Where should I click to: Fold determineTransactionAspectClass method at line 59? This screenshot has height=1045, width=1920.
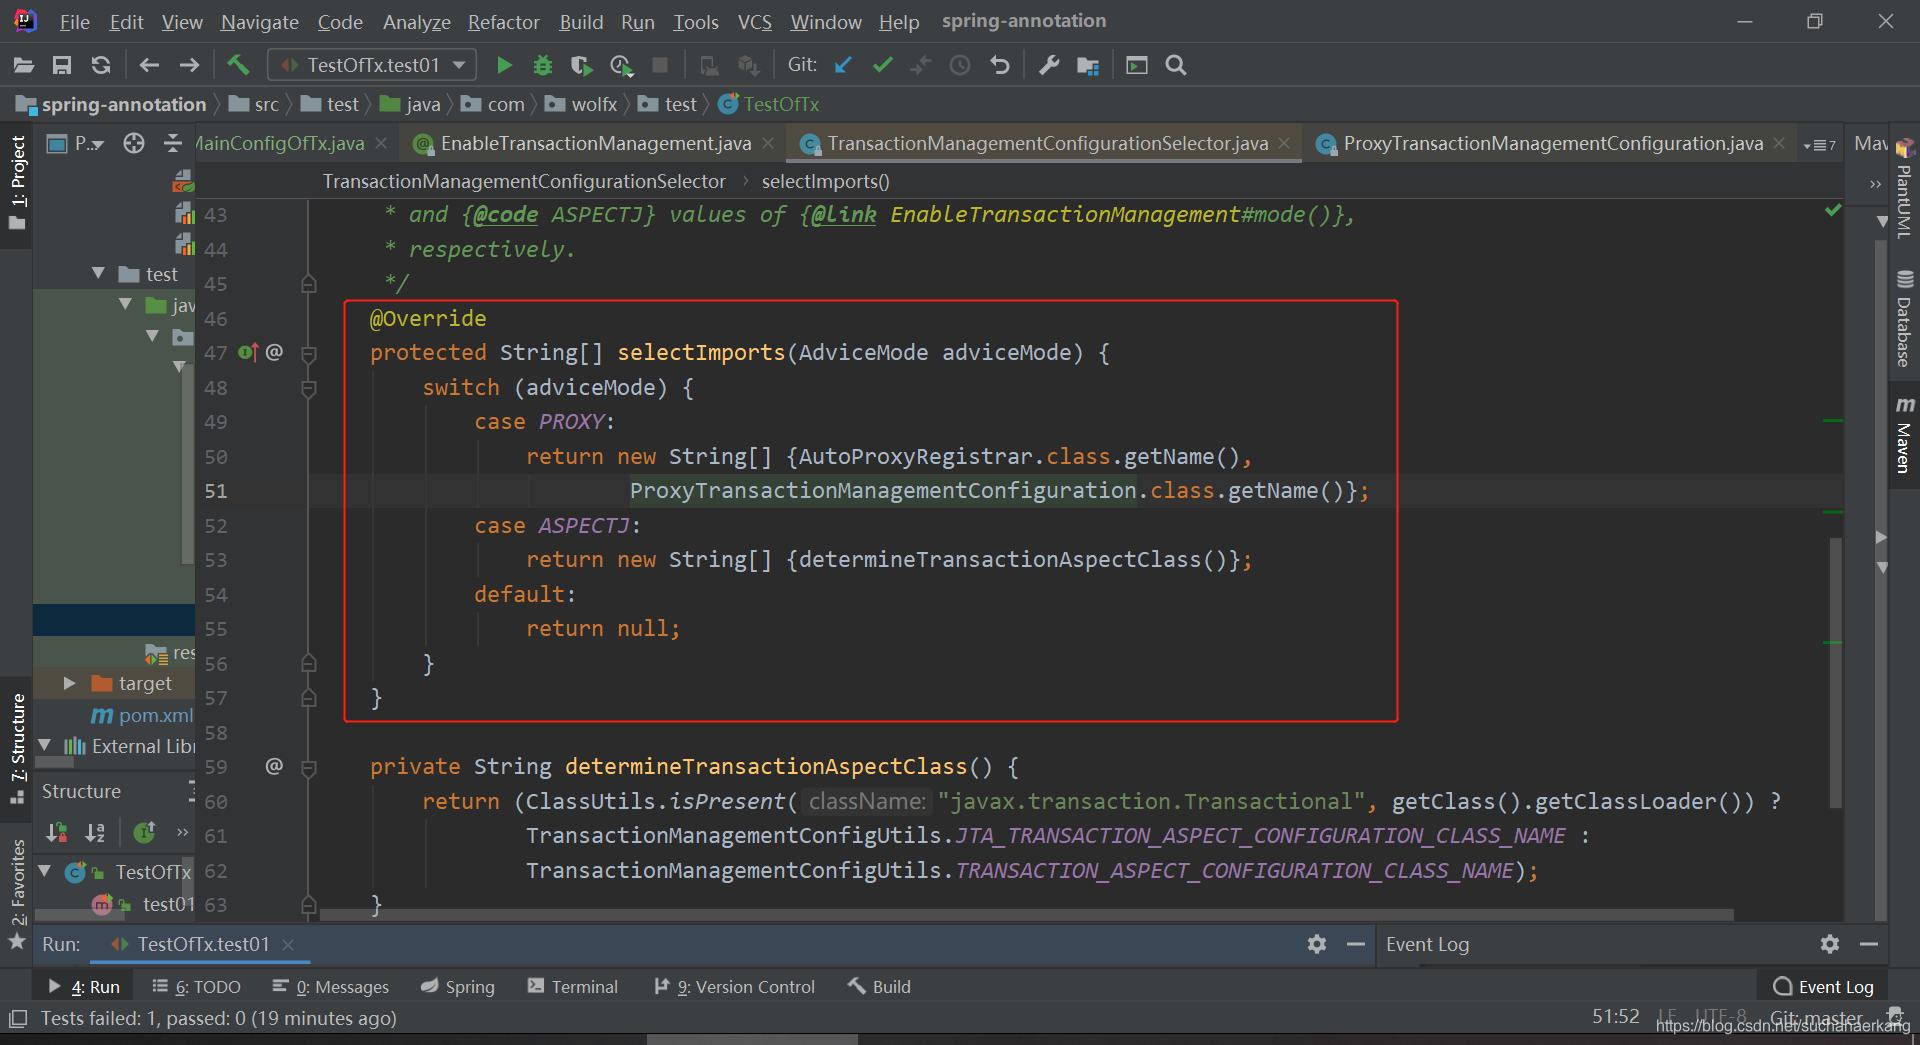click(309, 768)
